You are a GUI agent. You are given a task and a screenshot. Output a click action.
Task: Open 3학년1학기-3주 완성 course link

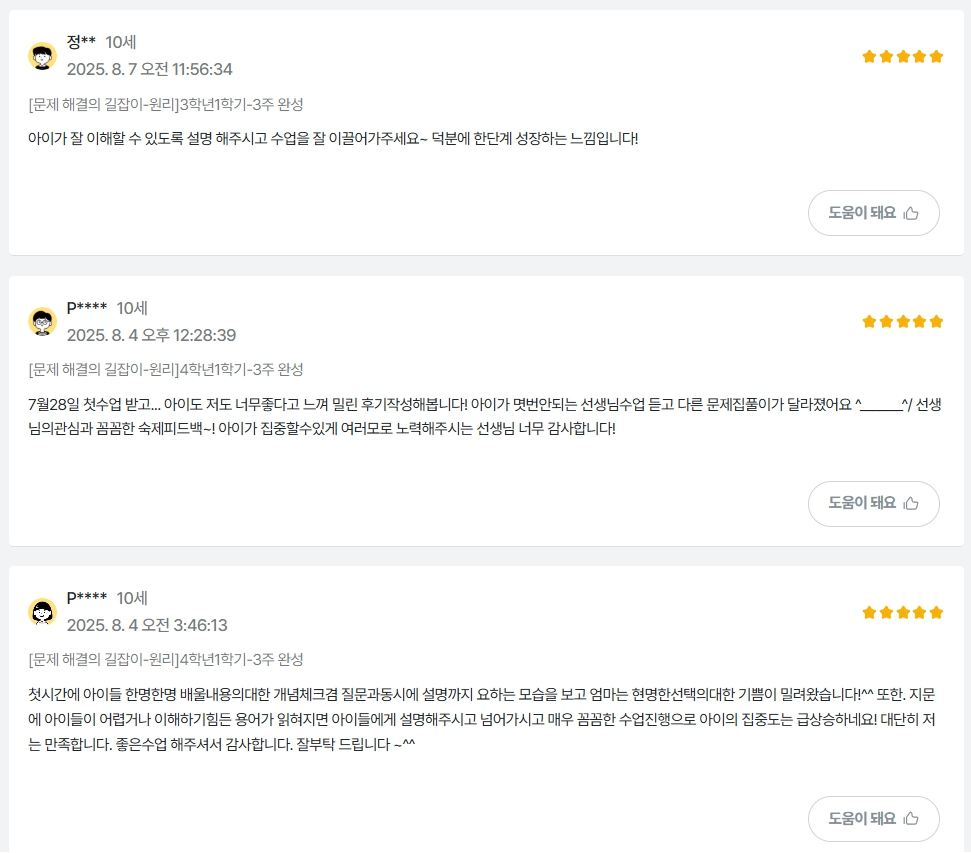click(x=166, y=104)
